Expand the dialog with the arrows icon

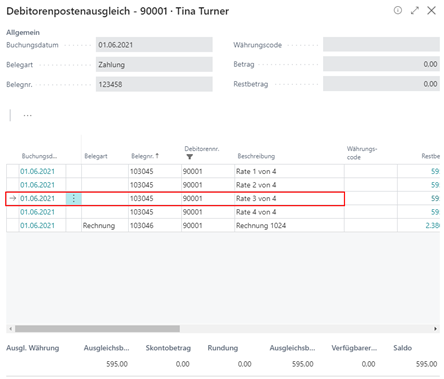click(x=415, y=10)
